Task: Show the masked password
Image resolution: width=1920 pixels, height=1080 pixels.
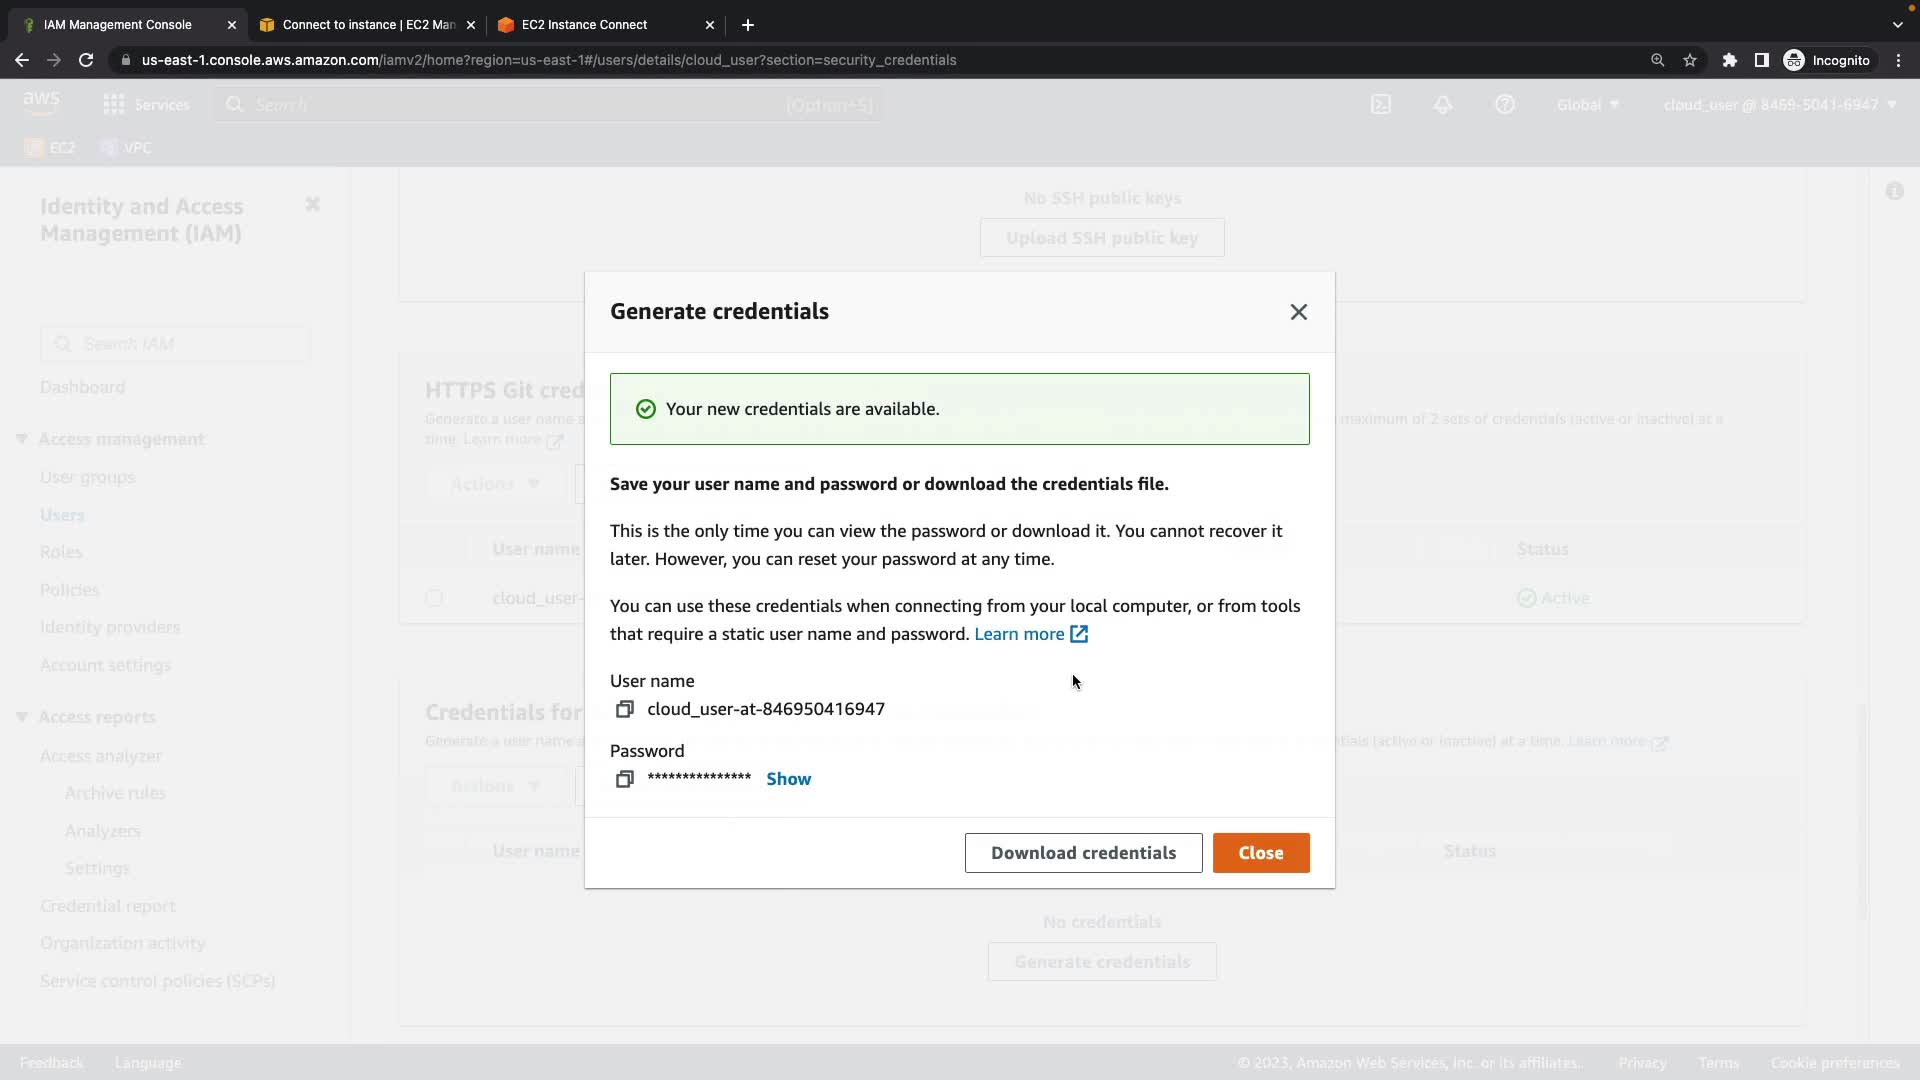Action: coord(788,779)
